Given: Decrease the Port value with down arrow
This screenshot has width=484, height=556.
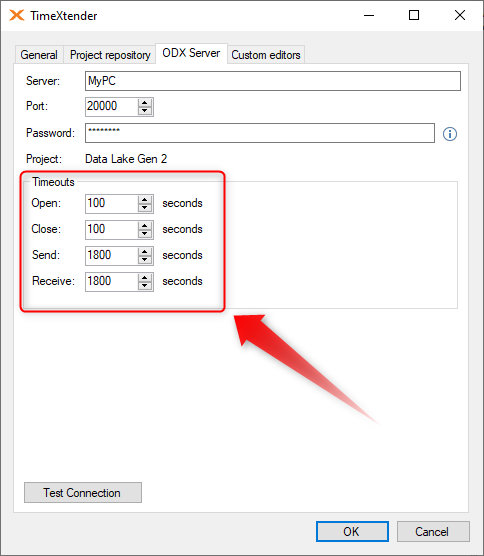Looking at the screenshot, I should click(145, 111).
